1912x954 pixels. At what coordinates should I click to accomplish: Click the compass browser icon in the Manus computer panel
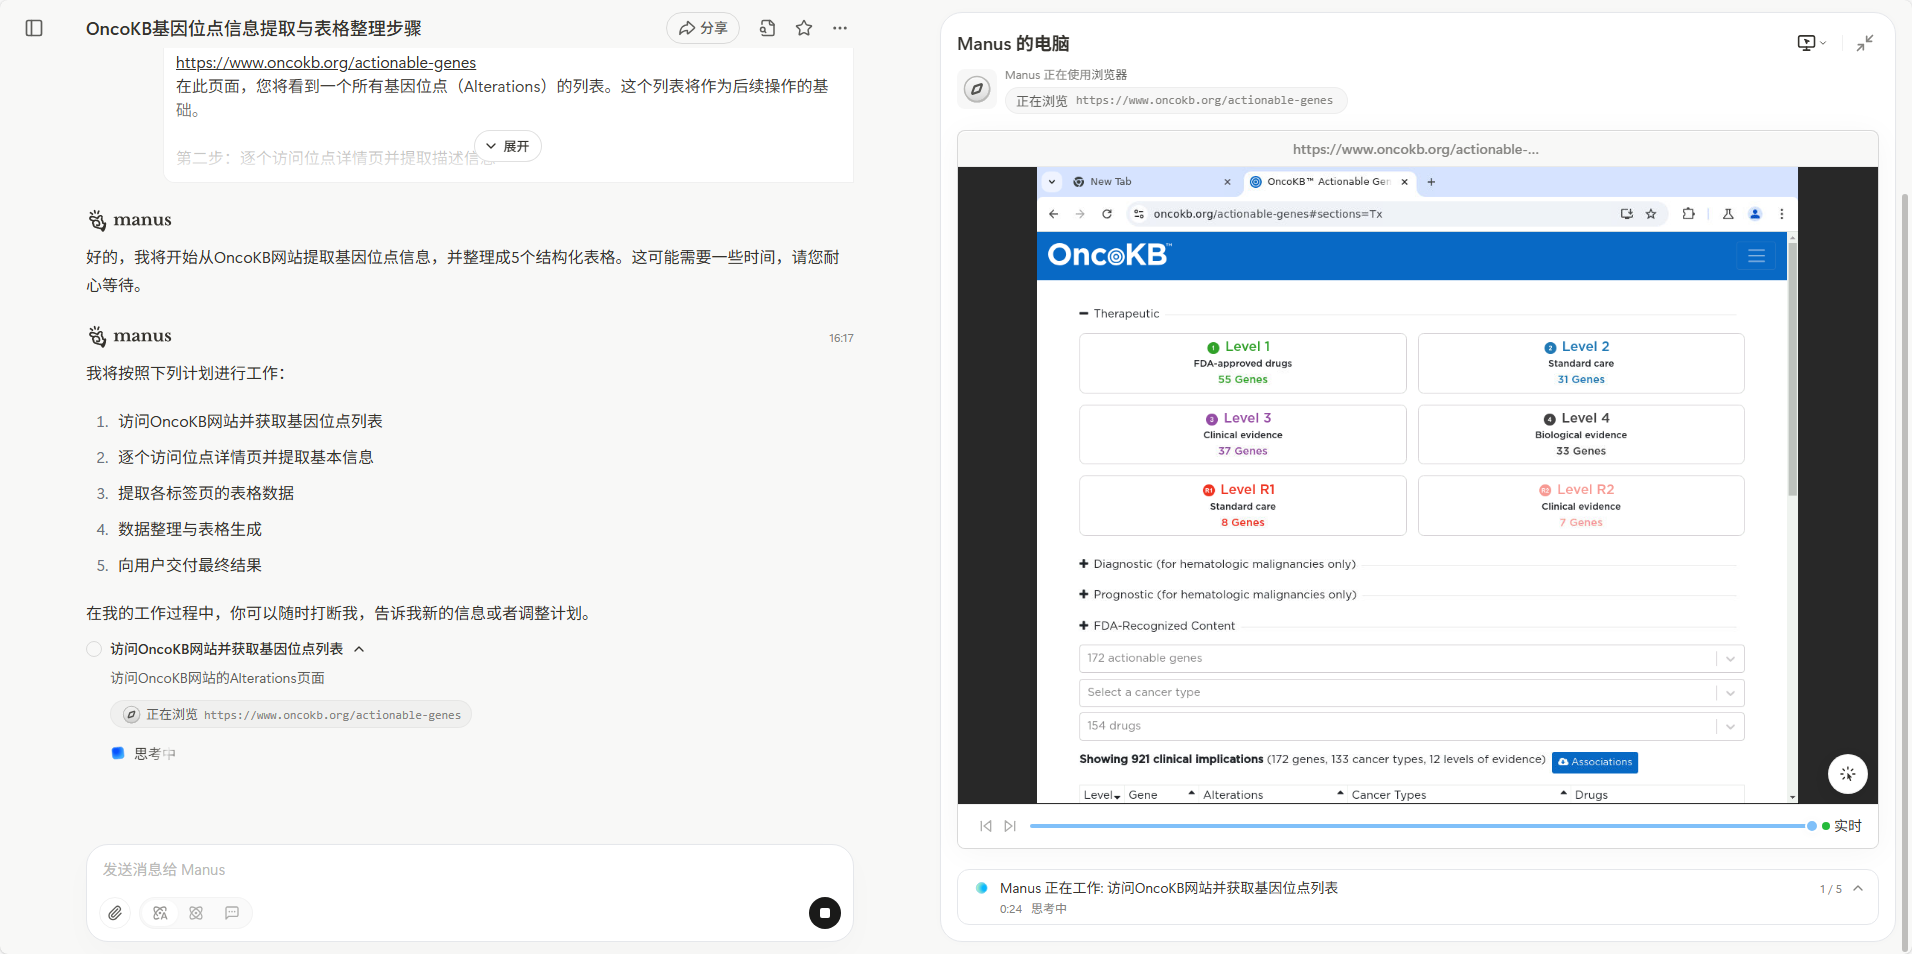[977, 89]
